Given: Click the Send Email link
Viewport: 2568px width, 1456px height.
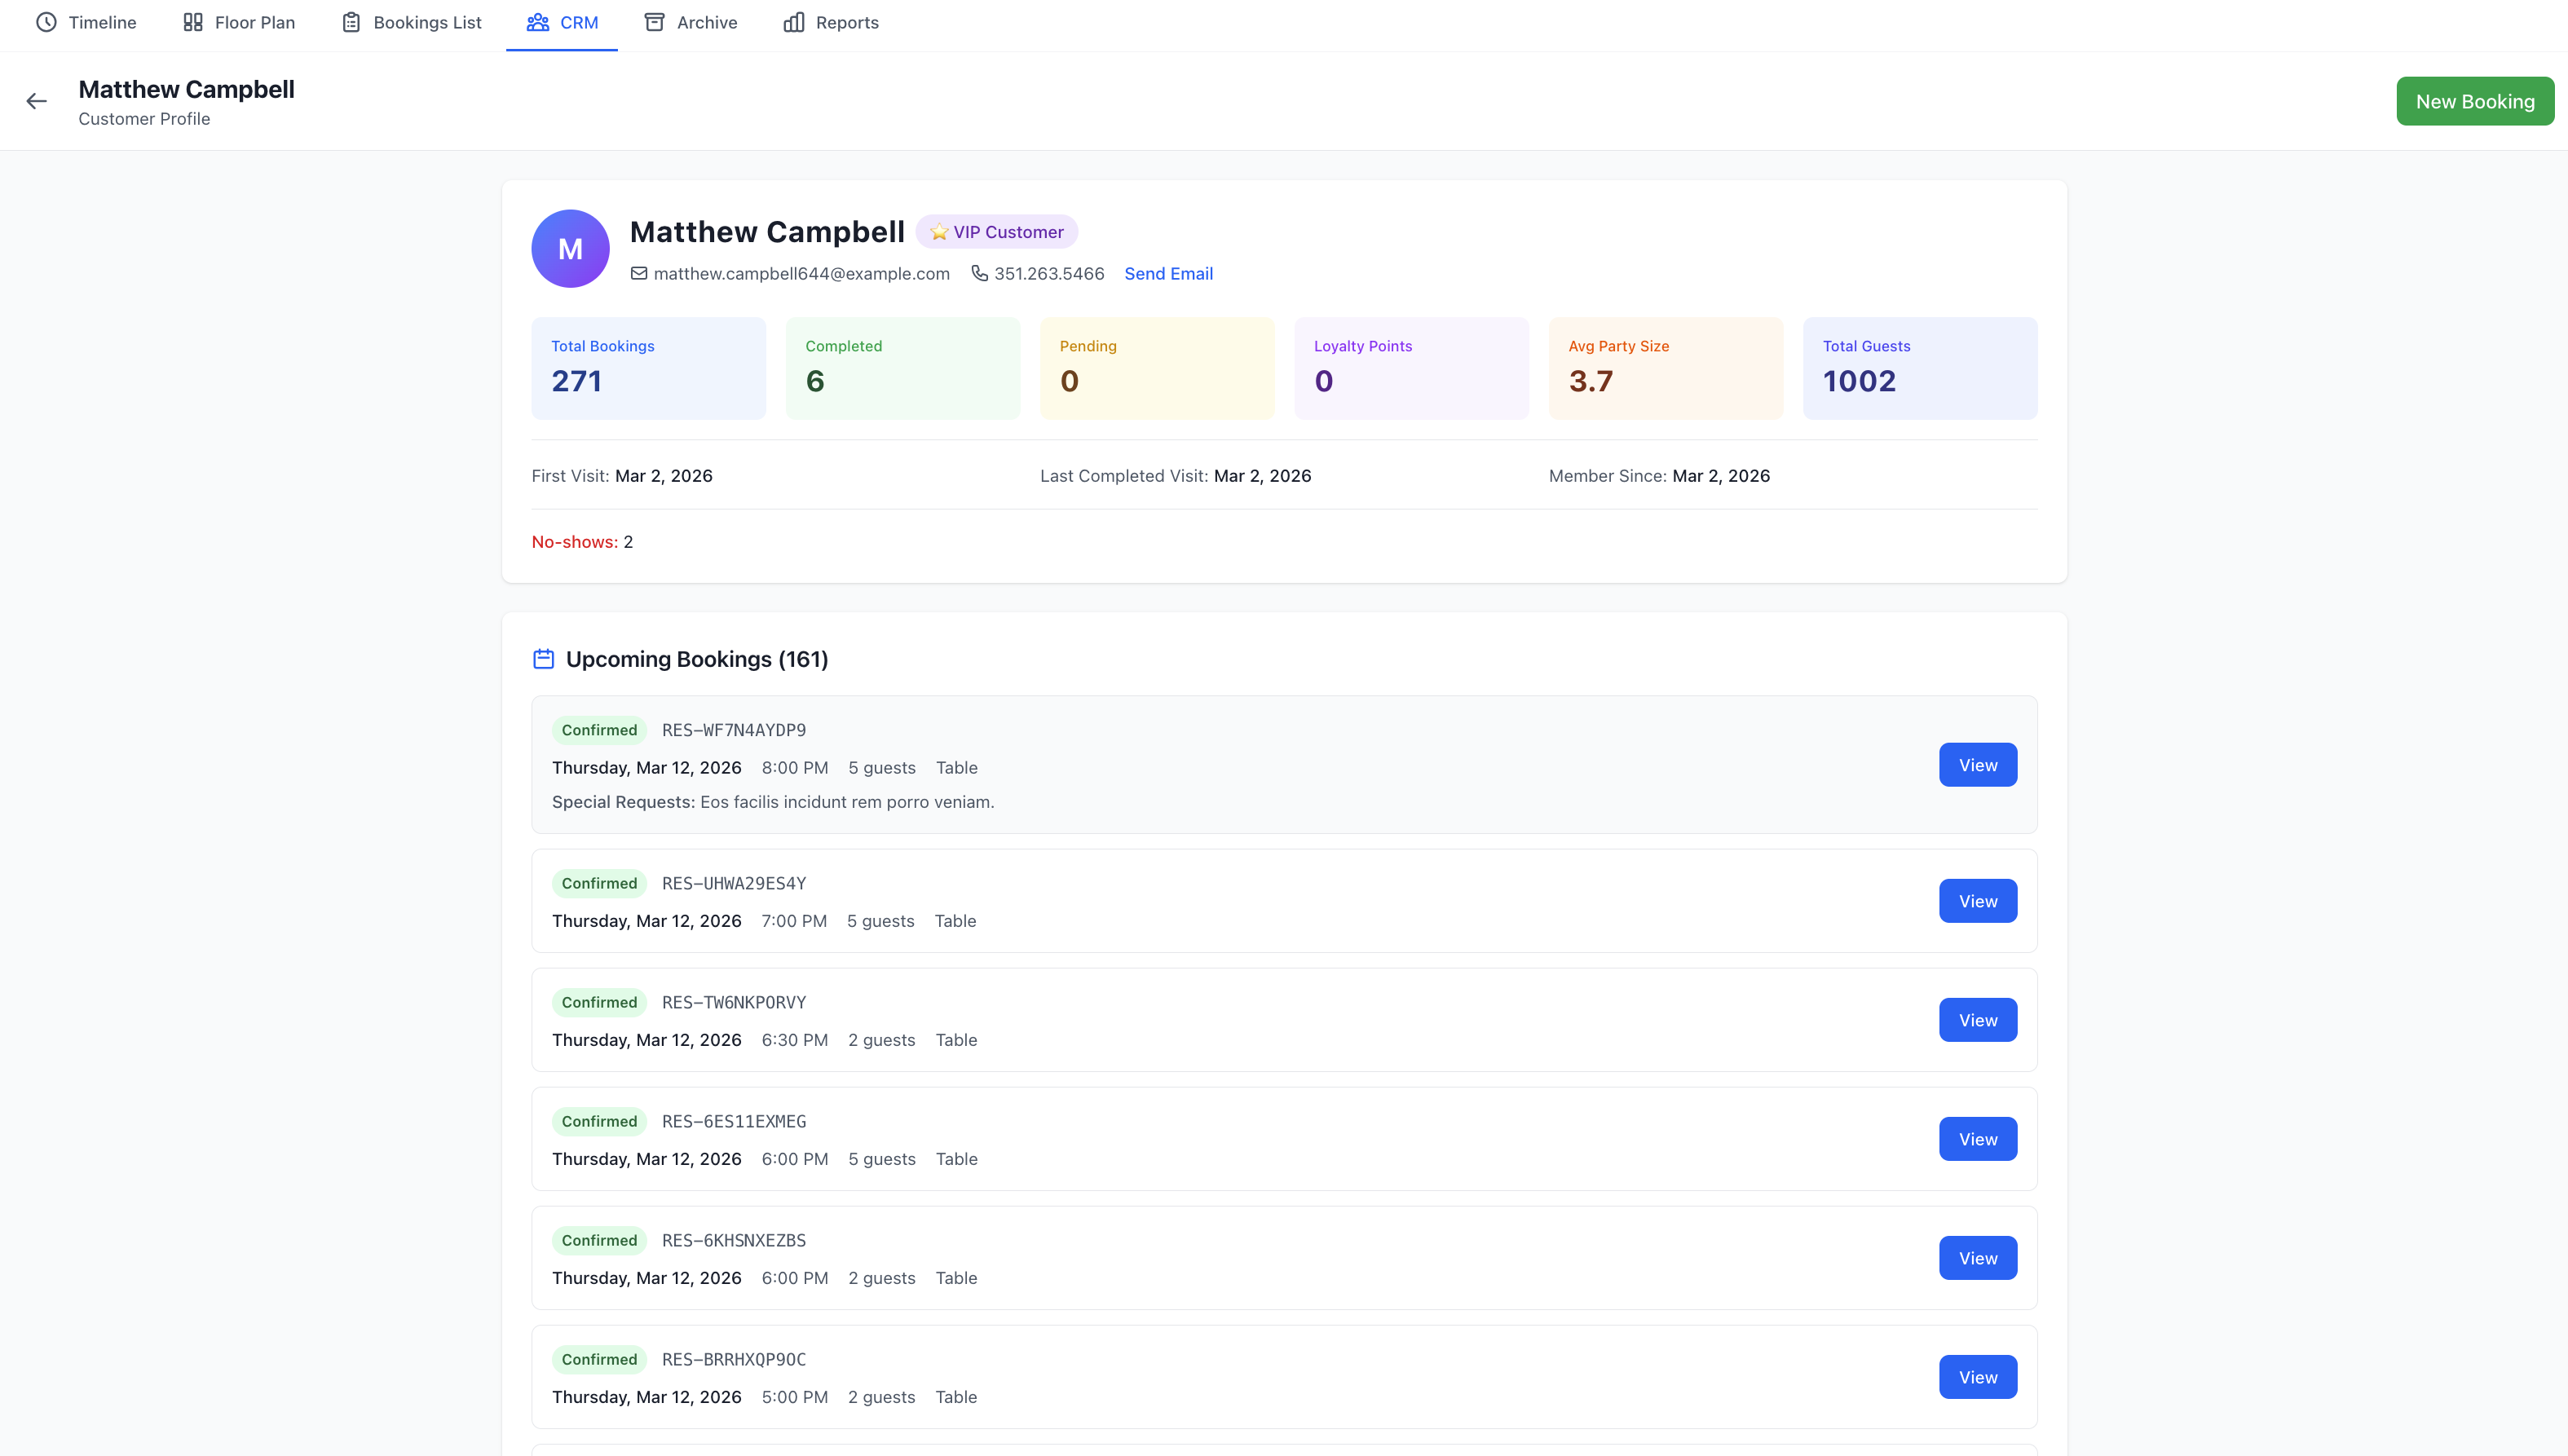Looking at the screenshot, I should tap(1168, 273).
